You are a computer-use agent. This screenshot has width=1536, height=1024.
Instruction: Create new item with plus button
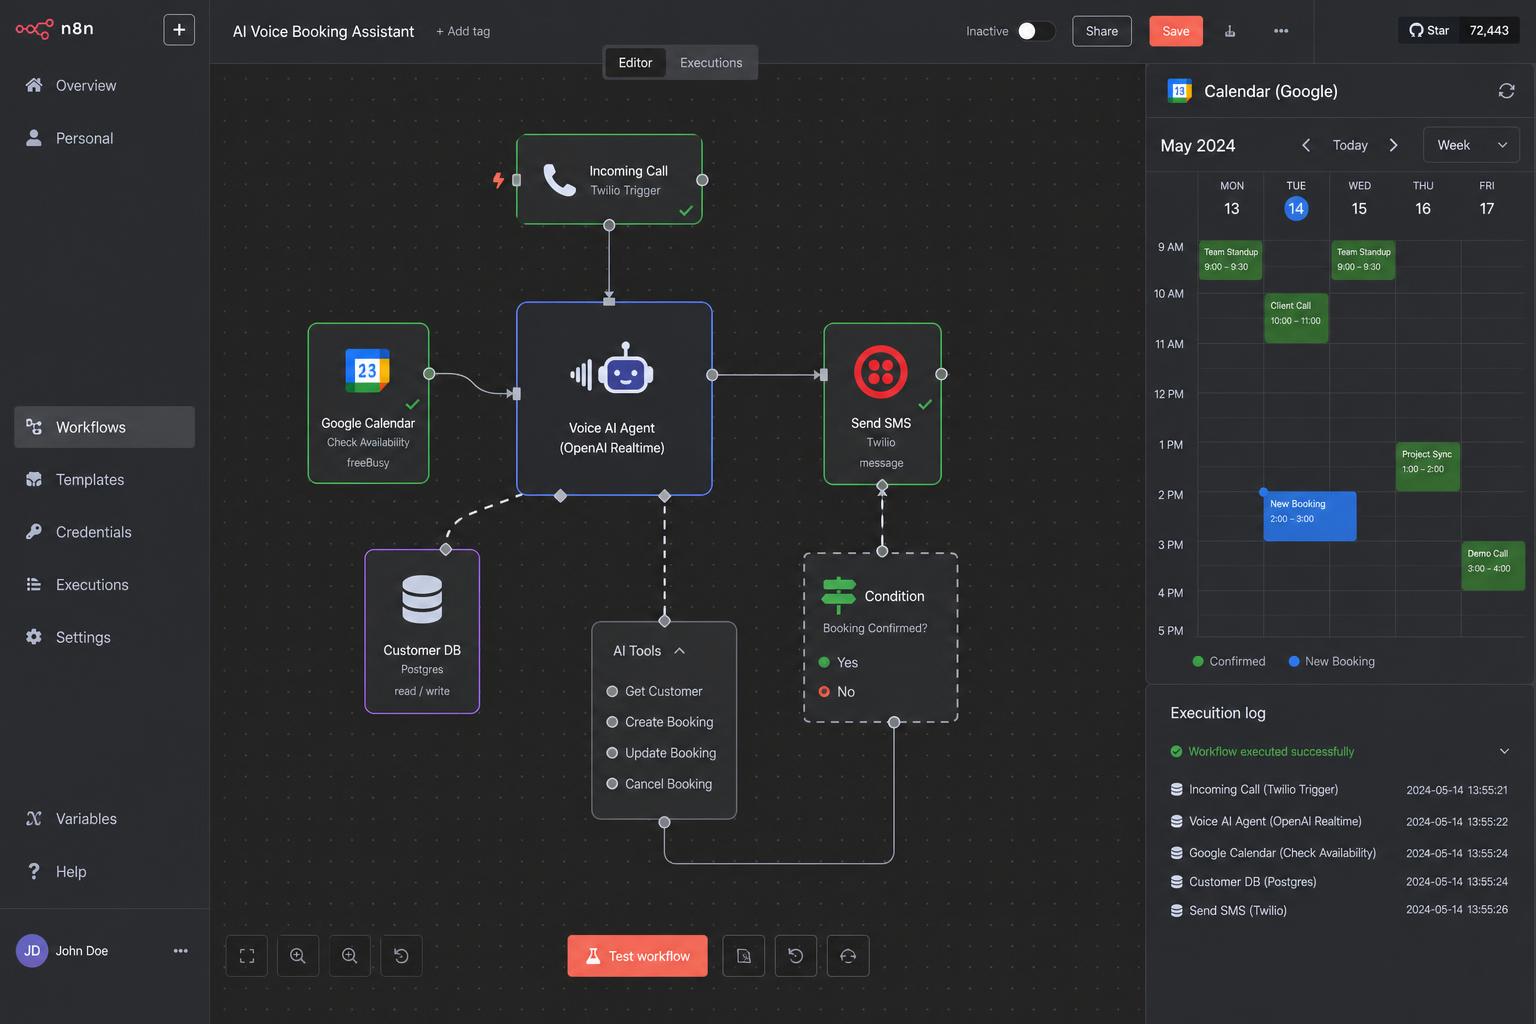pos(179,30)
